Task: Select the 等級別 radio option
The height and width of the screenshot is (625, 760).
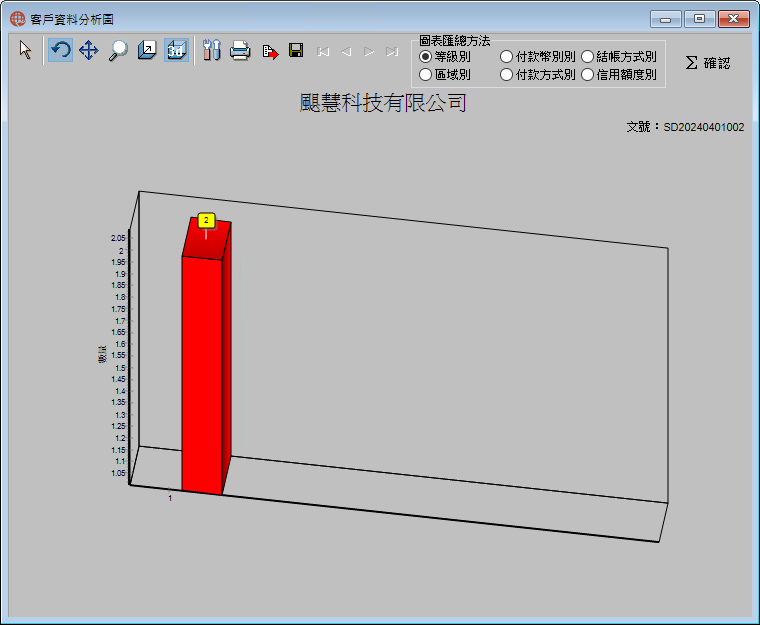Action: pos(444,57)
